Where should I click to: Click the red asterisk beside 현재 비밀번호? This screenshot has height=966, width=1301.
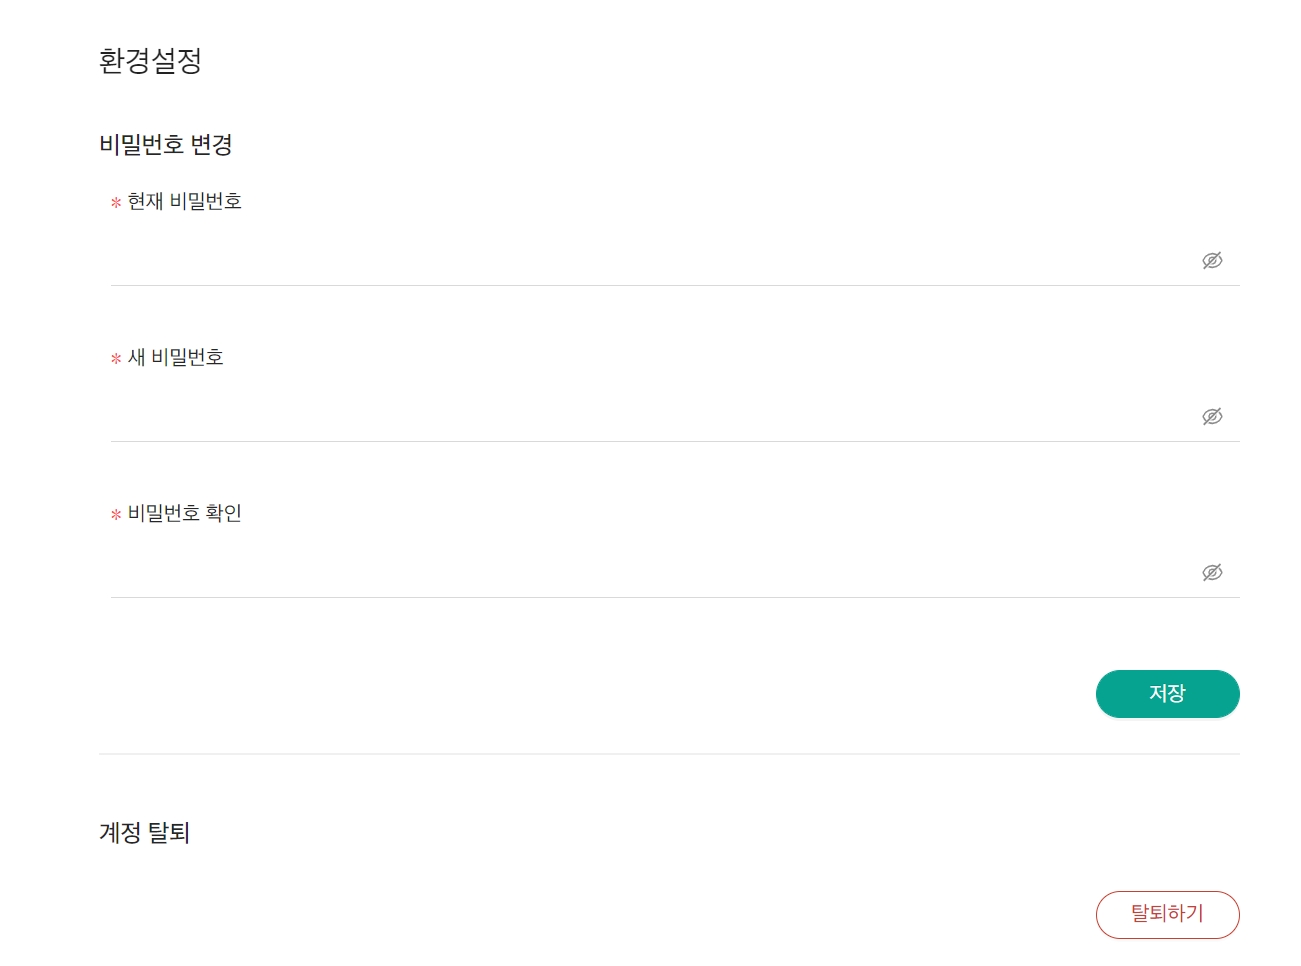pyautogui.click(x=116, y=203)
